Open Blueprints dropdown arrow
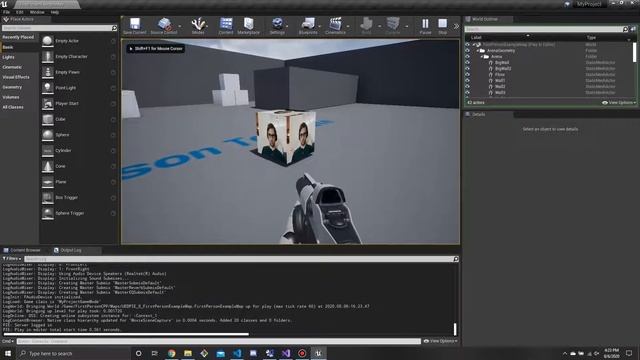 point(320,27)
